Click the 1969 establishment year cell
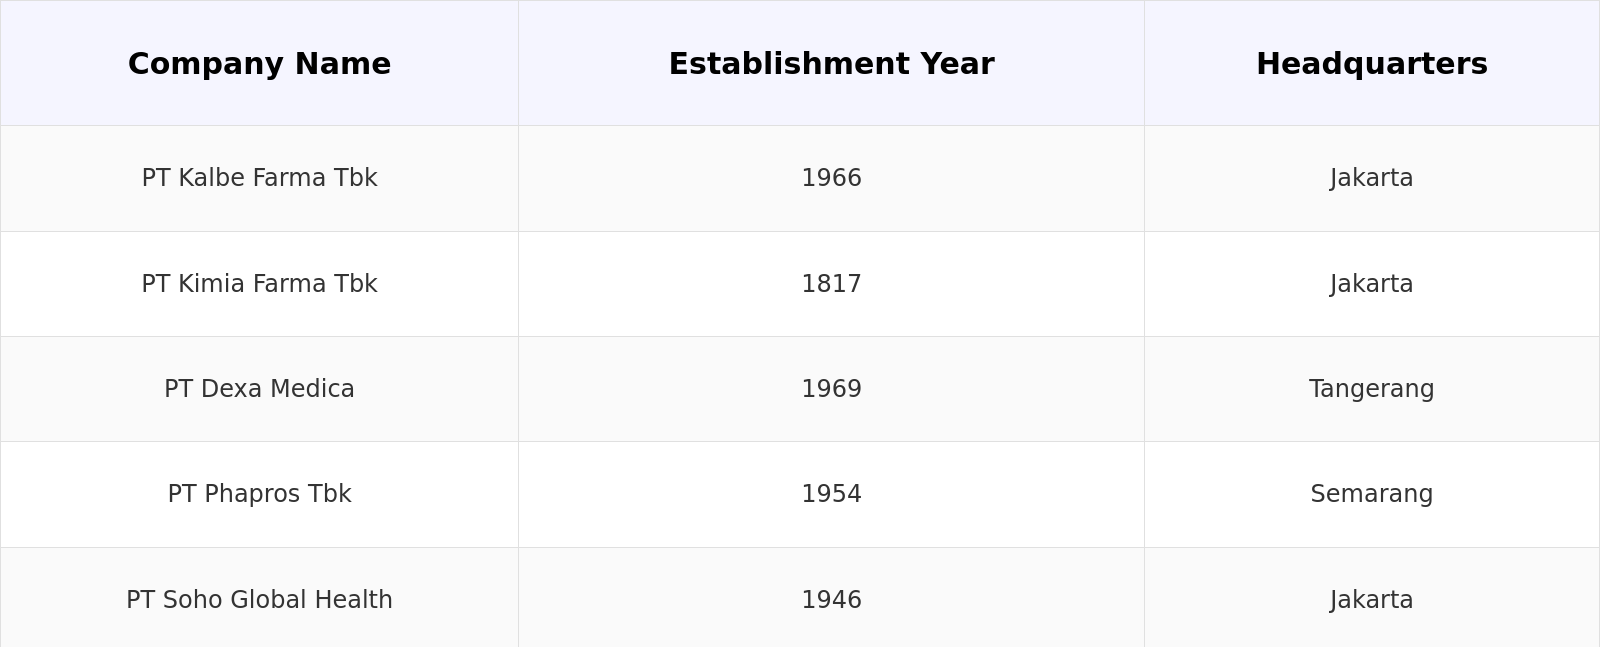 click(831, 389)
